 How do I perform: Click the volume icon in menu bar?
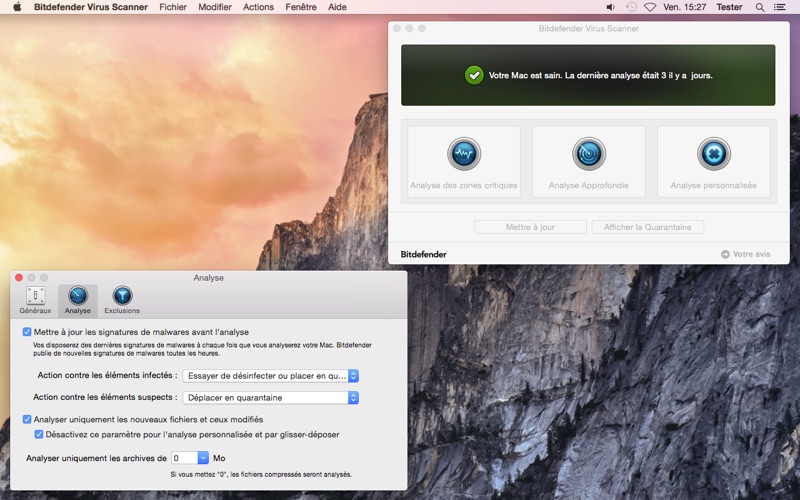click(x=610, y=7)
